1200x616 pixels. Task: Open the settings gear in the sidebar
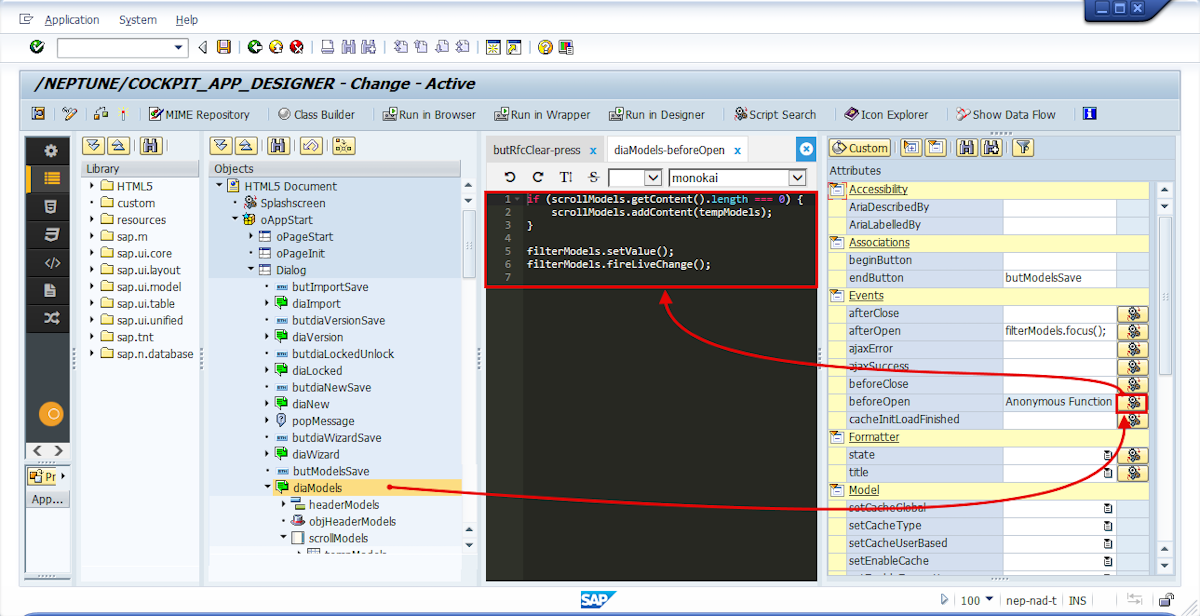(51, 151)
